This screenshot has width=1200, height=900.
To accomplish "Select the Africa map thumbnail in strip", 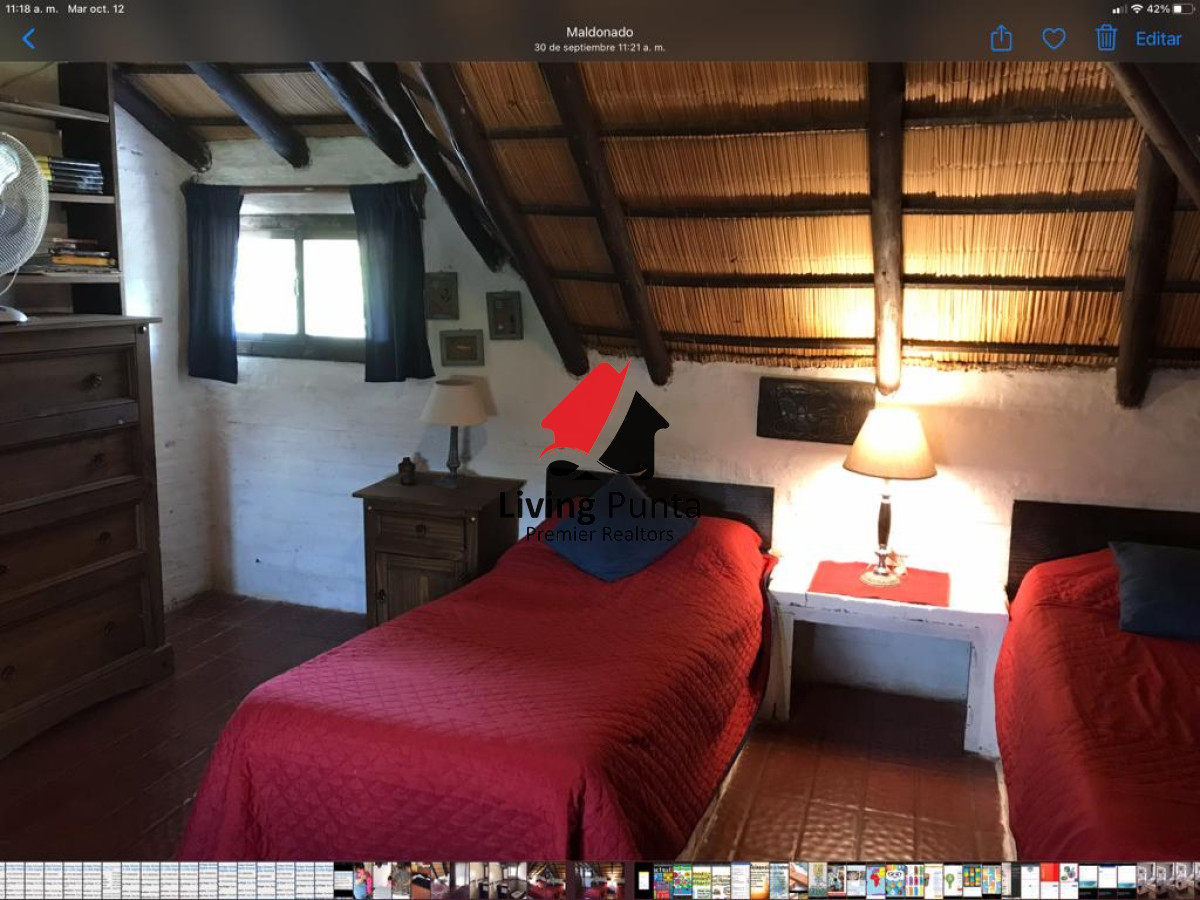I will (875, 881).
